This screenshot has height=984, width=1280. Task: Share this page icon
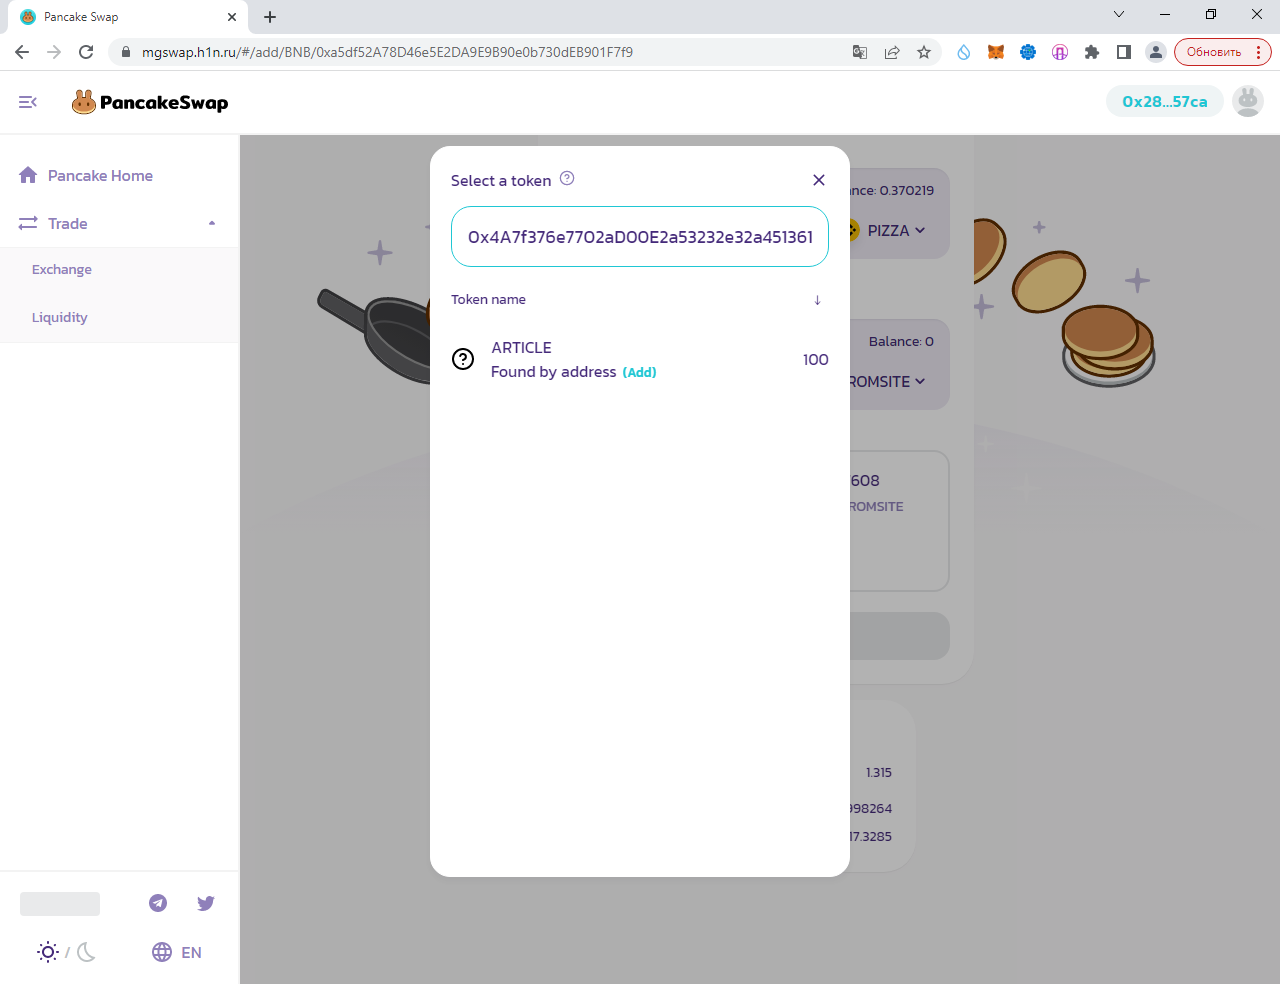pyautogui.click(x=892, y=52)
